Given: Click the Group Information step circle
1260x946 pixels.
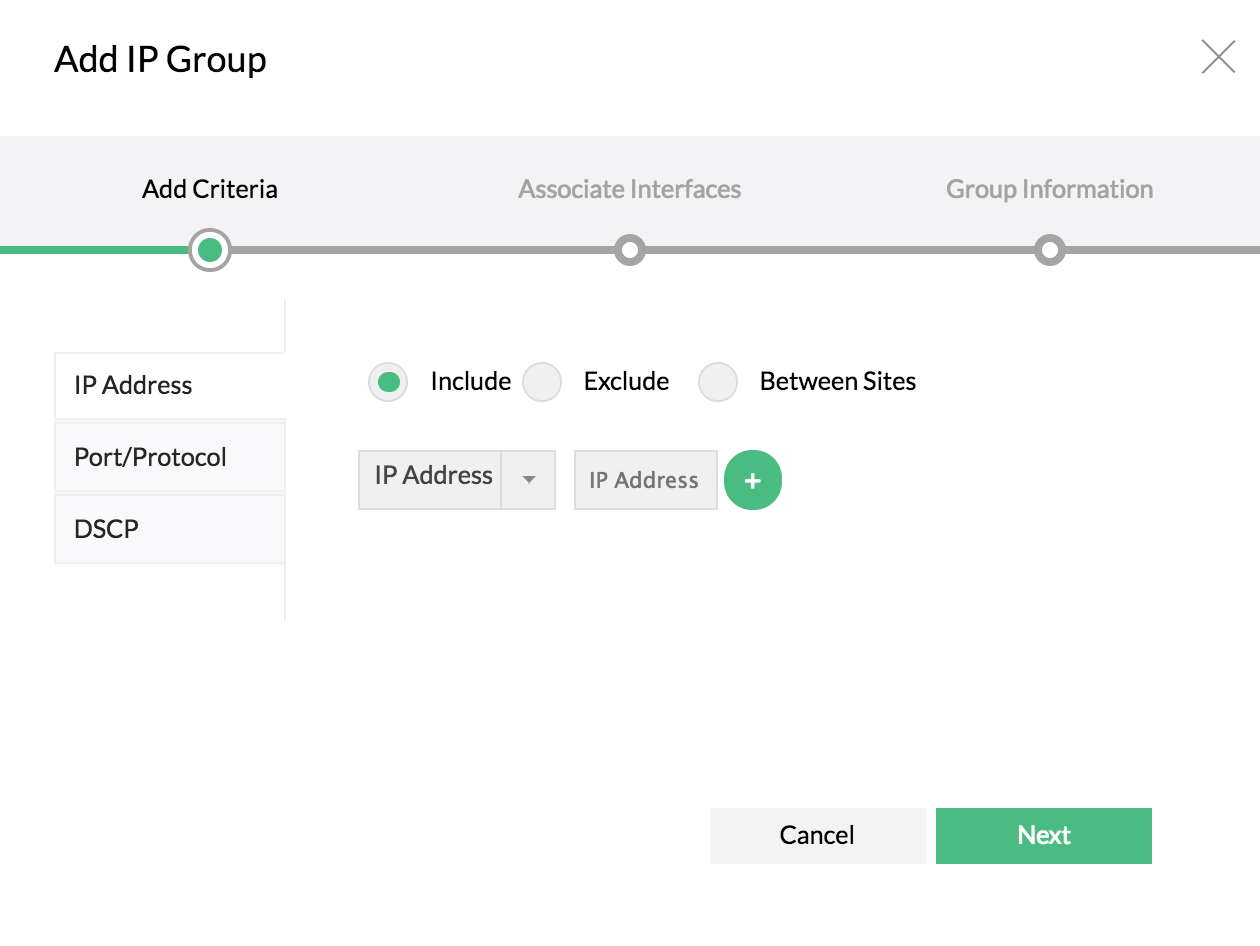Looking at the screenshot, I should pos(1049,250).
